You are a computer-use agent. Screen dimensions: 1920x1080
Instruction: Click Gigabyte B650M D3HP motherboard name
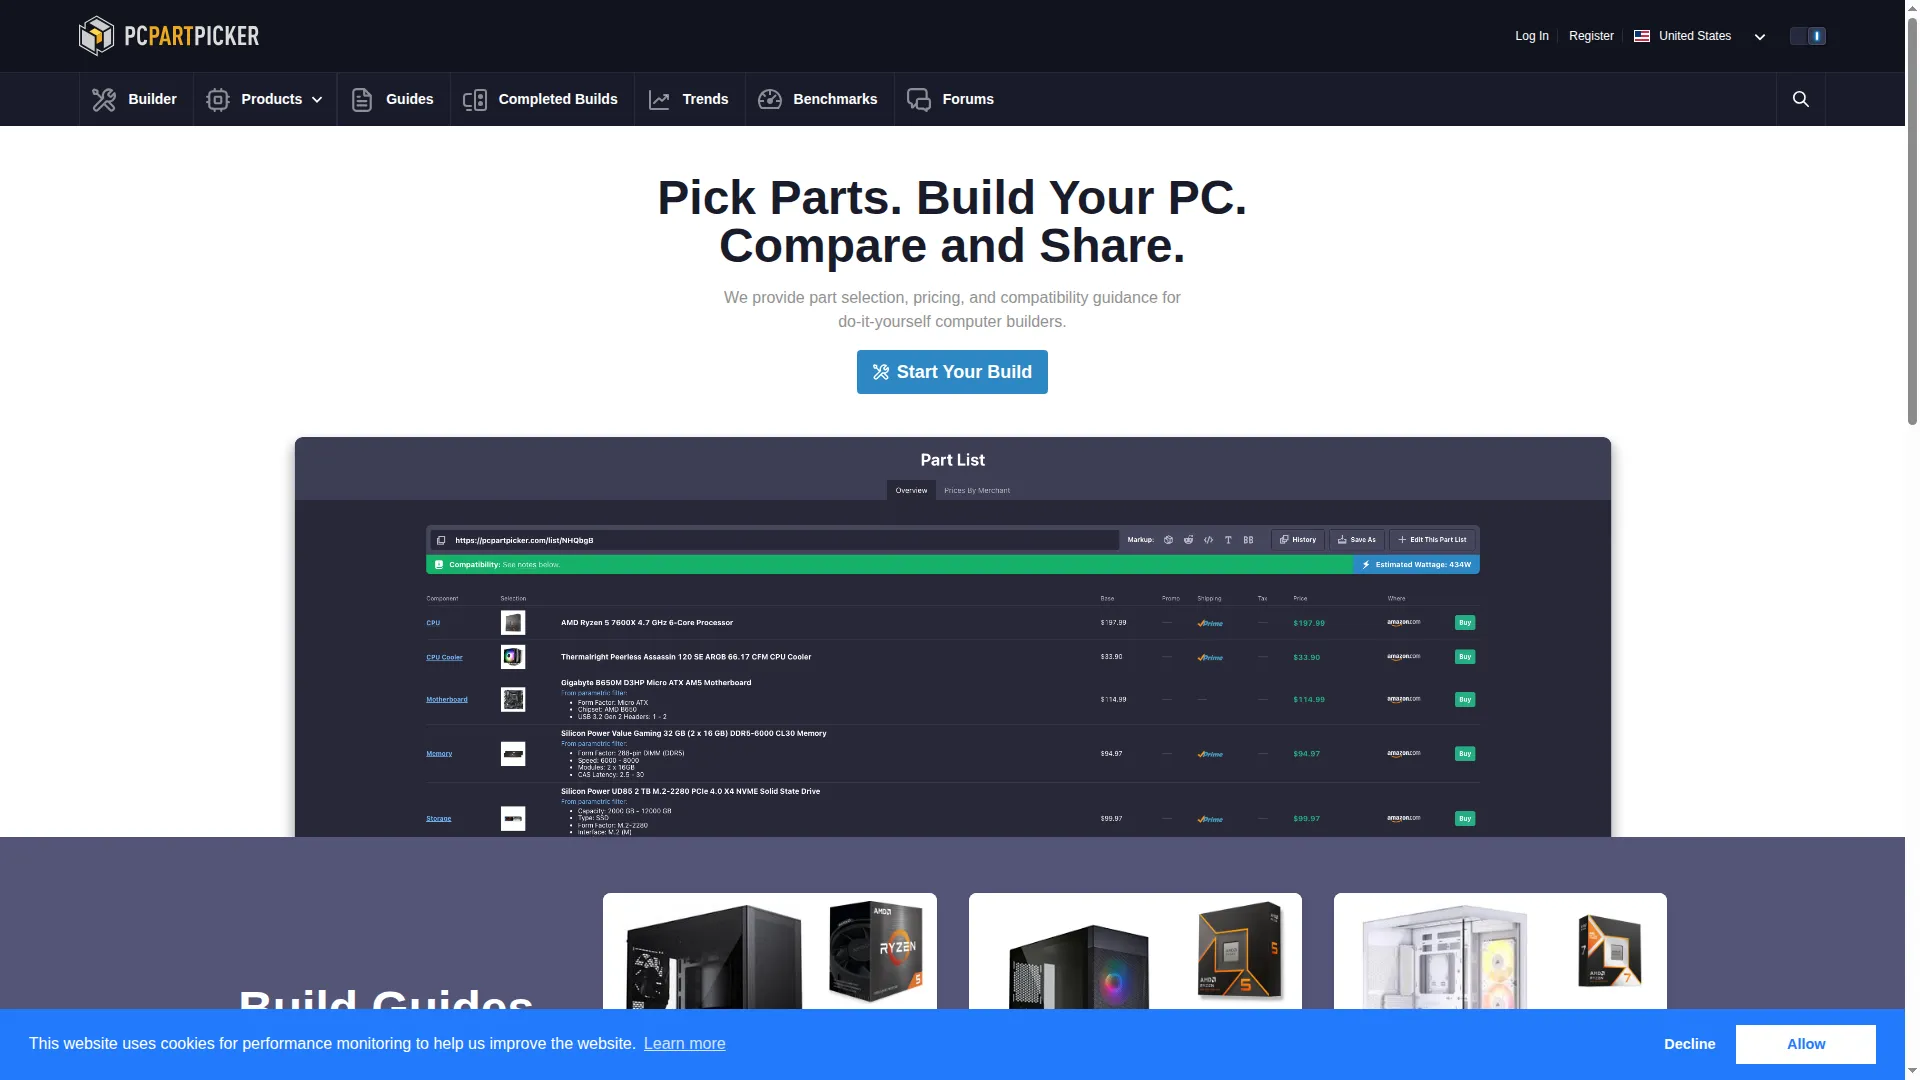[656, 683]
